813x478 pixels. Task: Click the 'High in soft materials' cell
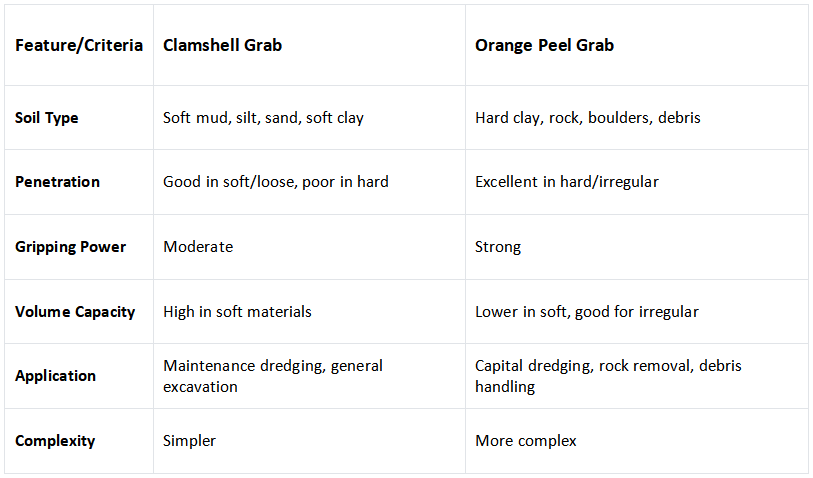309,312
